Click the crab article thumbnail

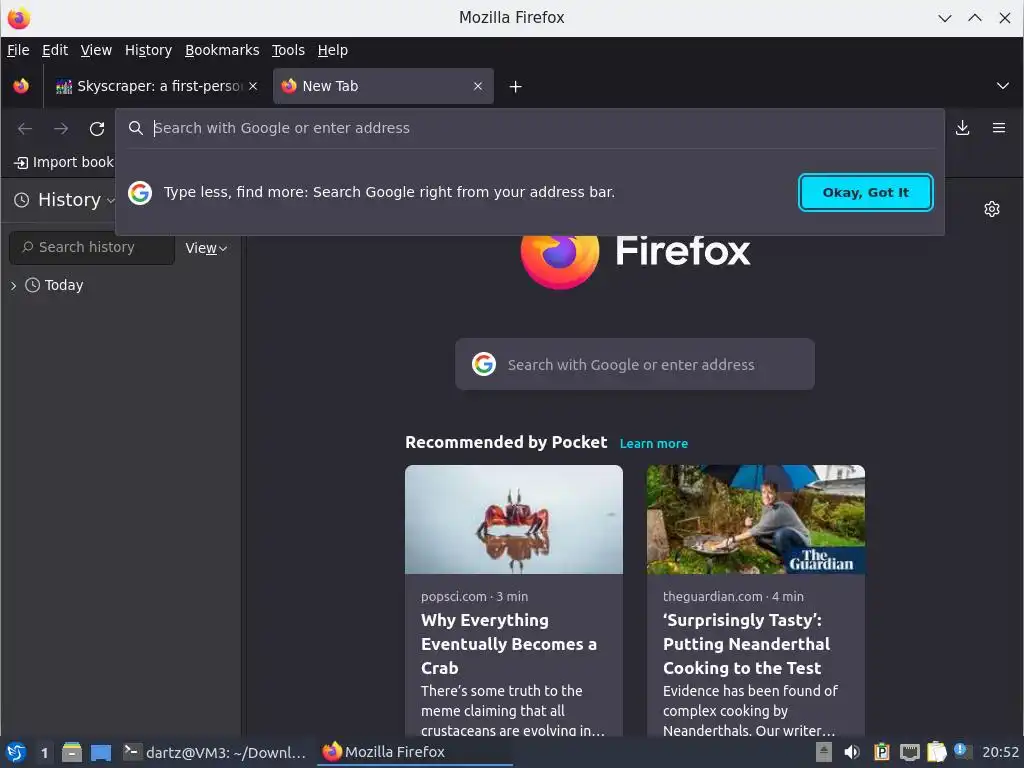pyautogui.click(x=513, y=519)
